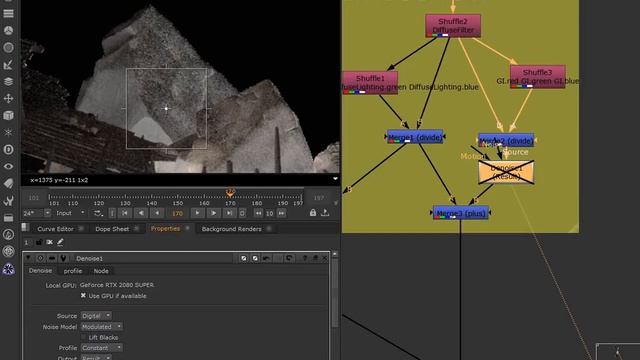Select the Denoise tab of Denoise1
Image resolution: width=640 pixels, height=360 pixels.
40,271
